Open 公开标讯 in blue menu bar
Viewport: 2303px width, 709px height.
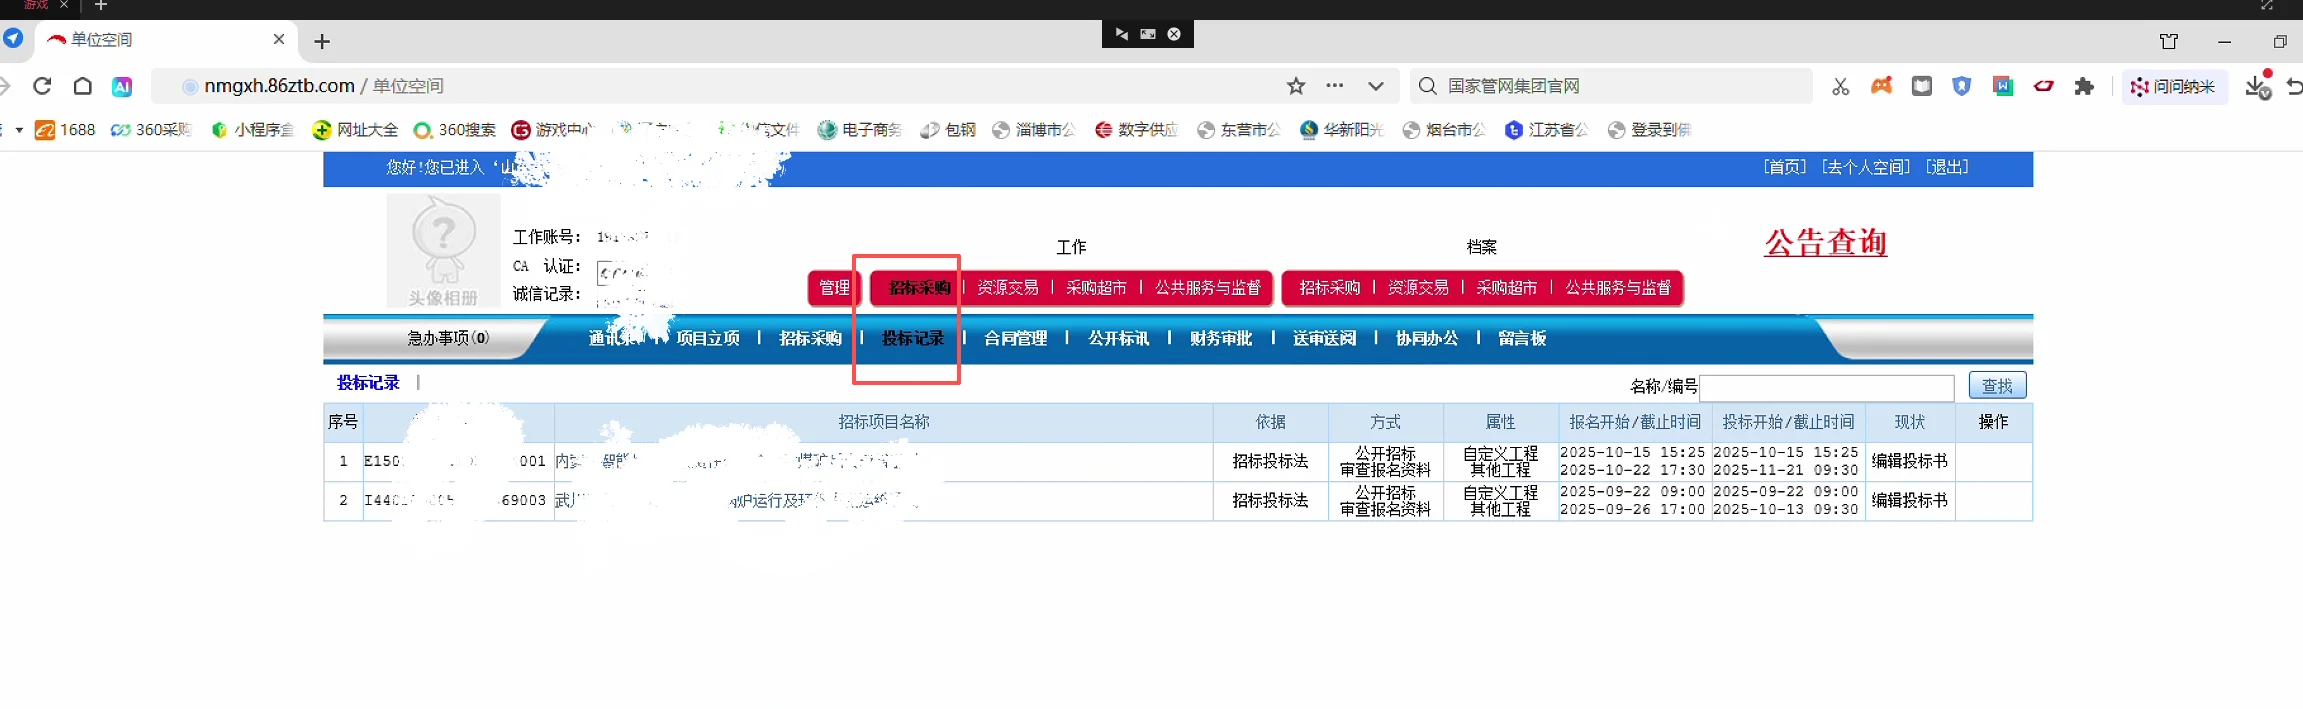[1118, 338]
